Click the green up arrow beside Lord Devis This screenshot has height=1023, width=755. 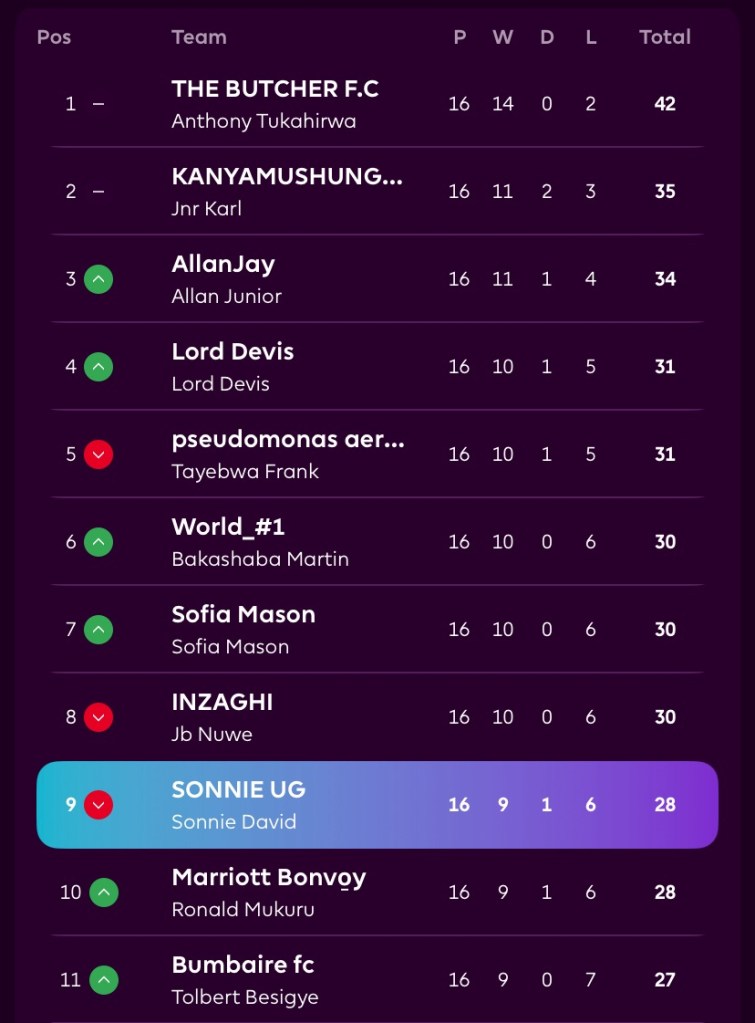[99, 367]
